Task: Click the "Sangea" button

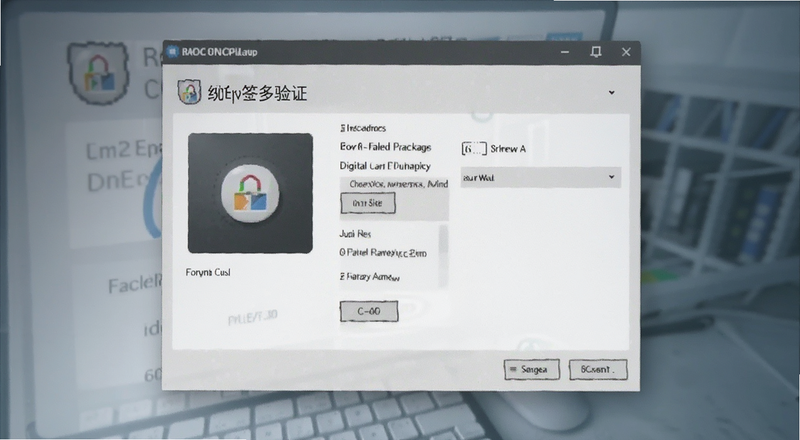Action: pyautogui.click(x=532, y=370)
